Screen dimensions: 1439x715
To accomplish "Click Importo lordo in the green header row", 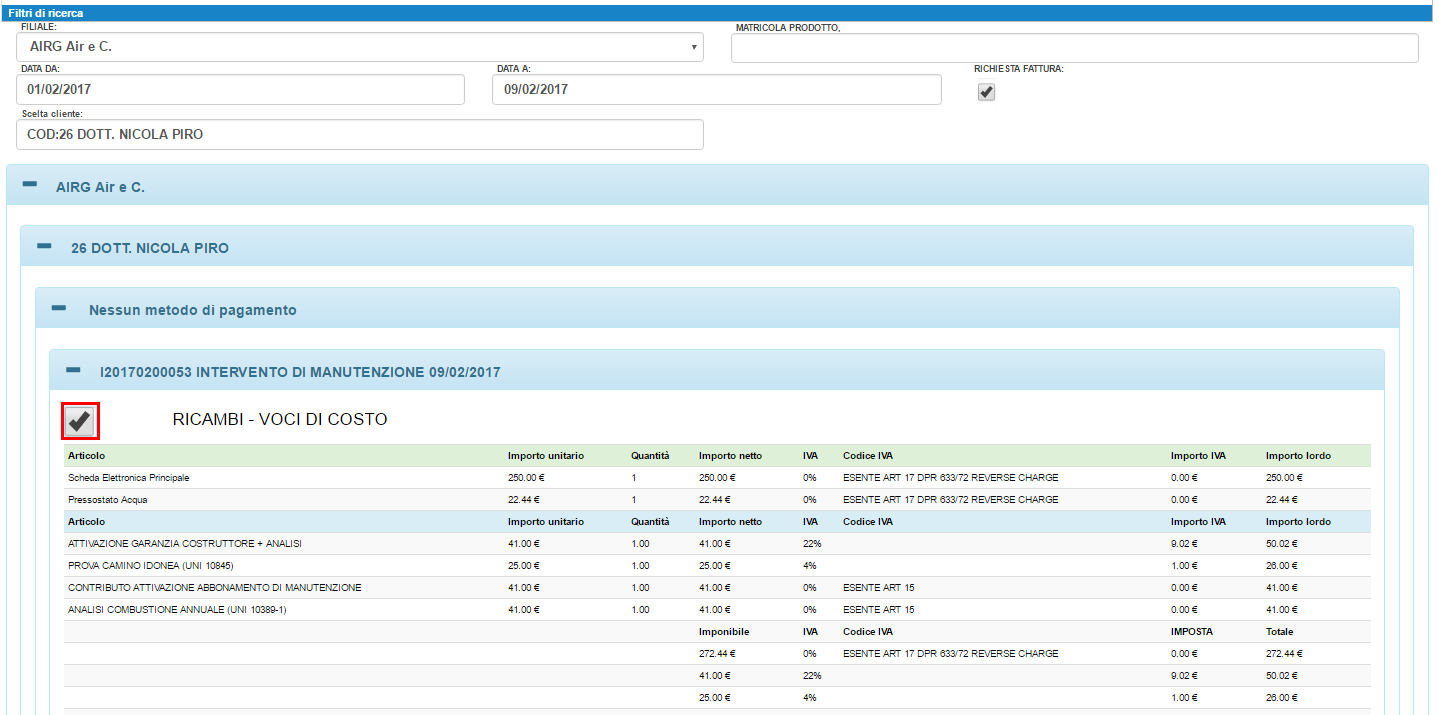I will pyautogui.click(x=1298, y=456).
